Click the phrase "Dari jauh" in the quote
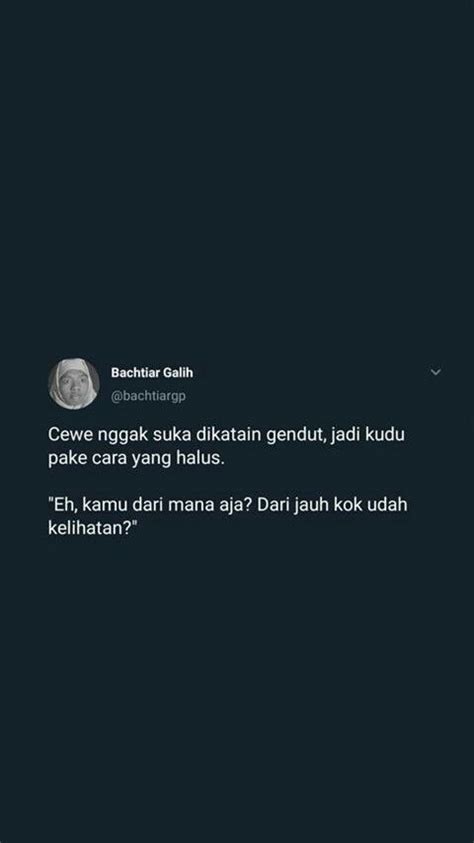Viewport: 474px width, 843px height. click(285, 508)
